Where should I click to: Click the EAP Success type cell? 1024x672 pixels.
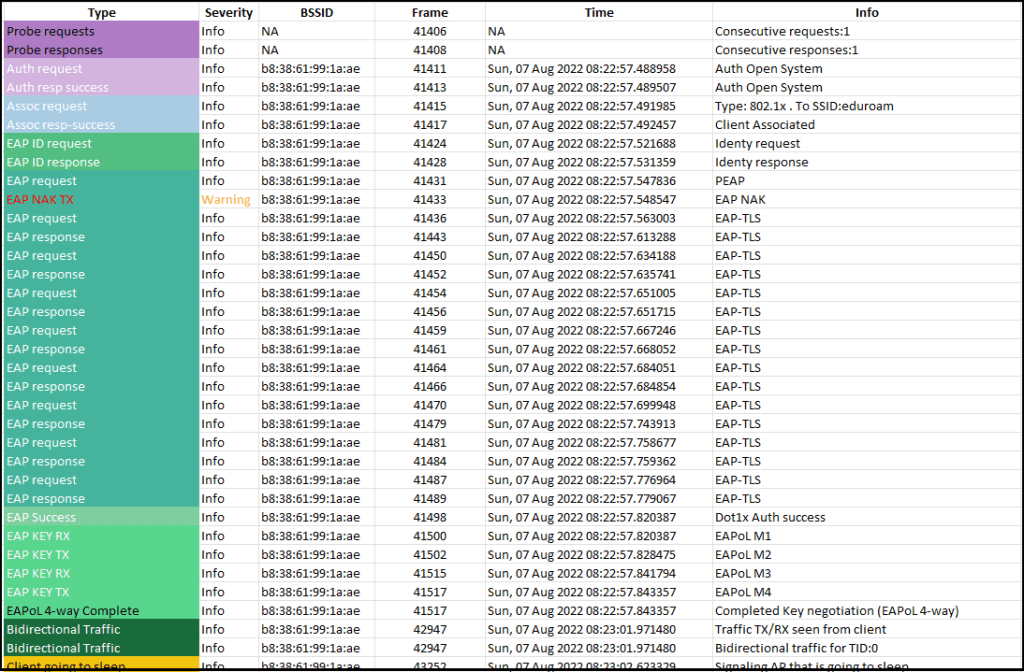pyautogui.click(x=101, y=518)
